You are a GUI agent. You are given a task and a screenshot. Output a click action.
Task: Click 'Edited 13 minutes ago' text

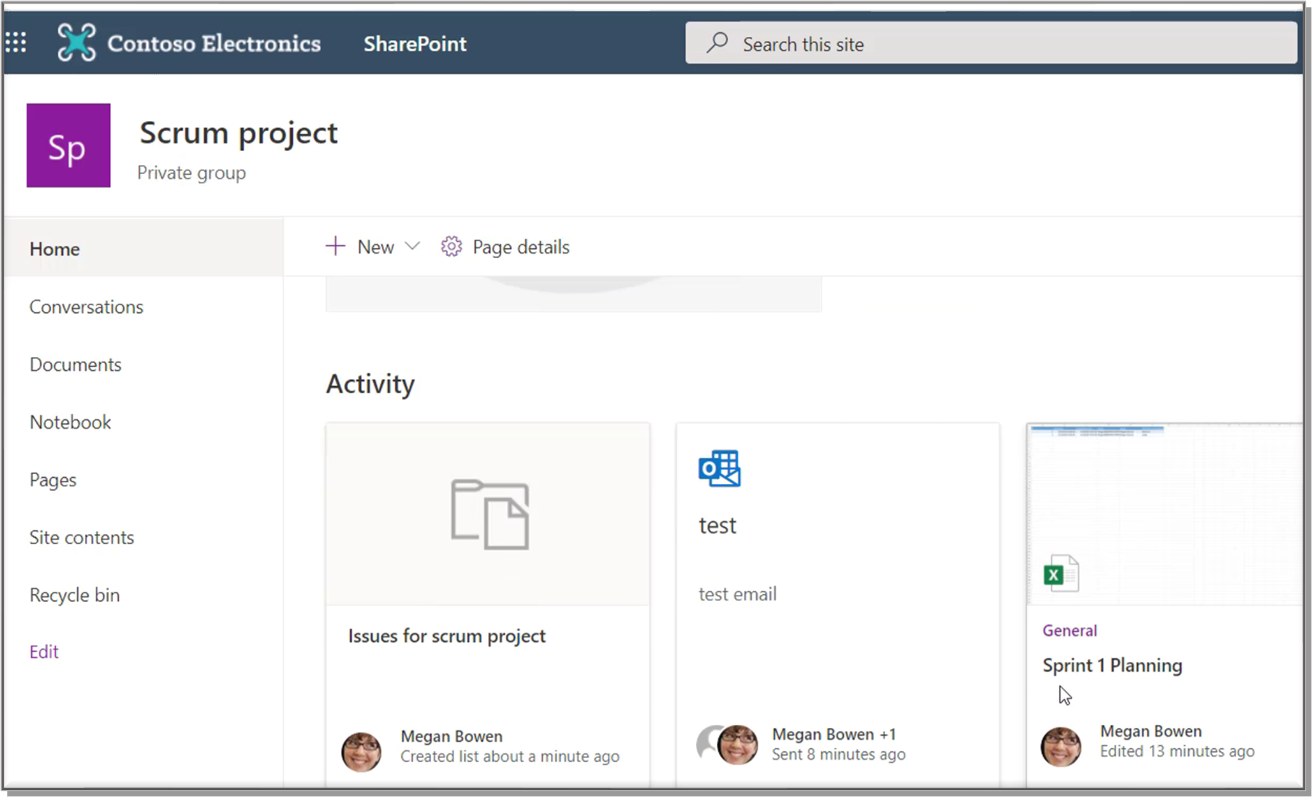pyautogui.click(x=1177, y=751)
